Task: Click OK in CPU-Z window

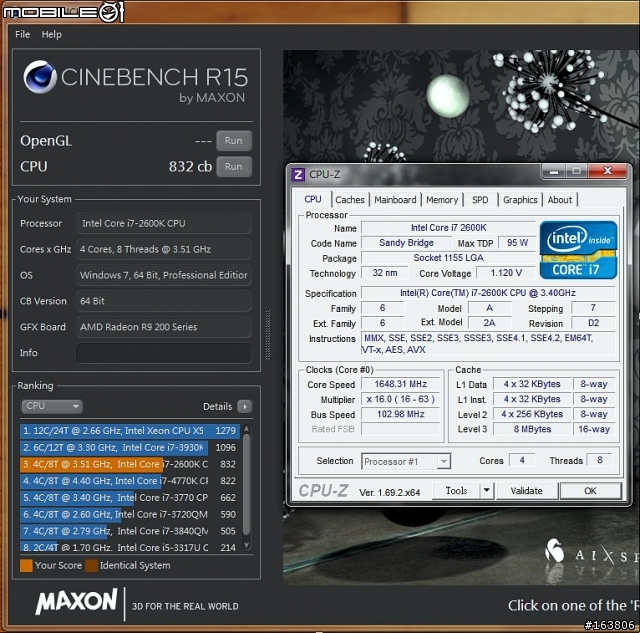Action: tap(590, 491)
